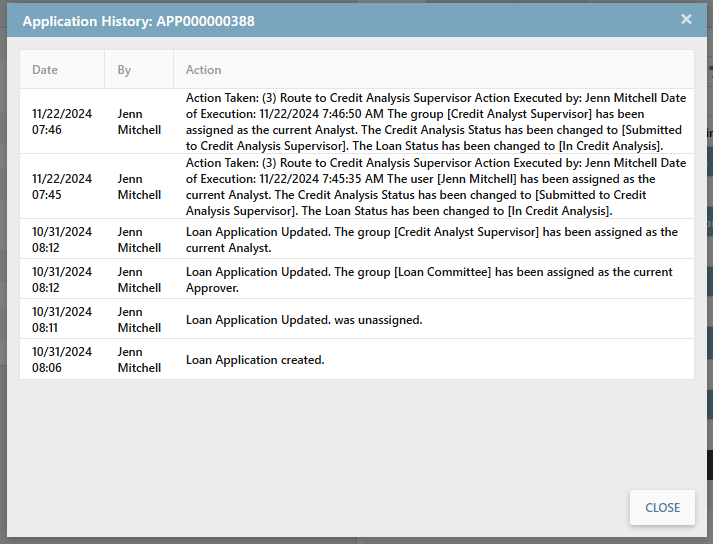Click Jenn Mitchell in the 08:11 row

tap(139, 319)
